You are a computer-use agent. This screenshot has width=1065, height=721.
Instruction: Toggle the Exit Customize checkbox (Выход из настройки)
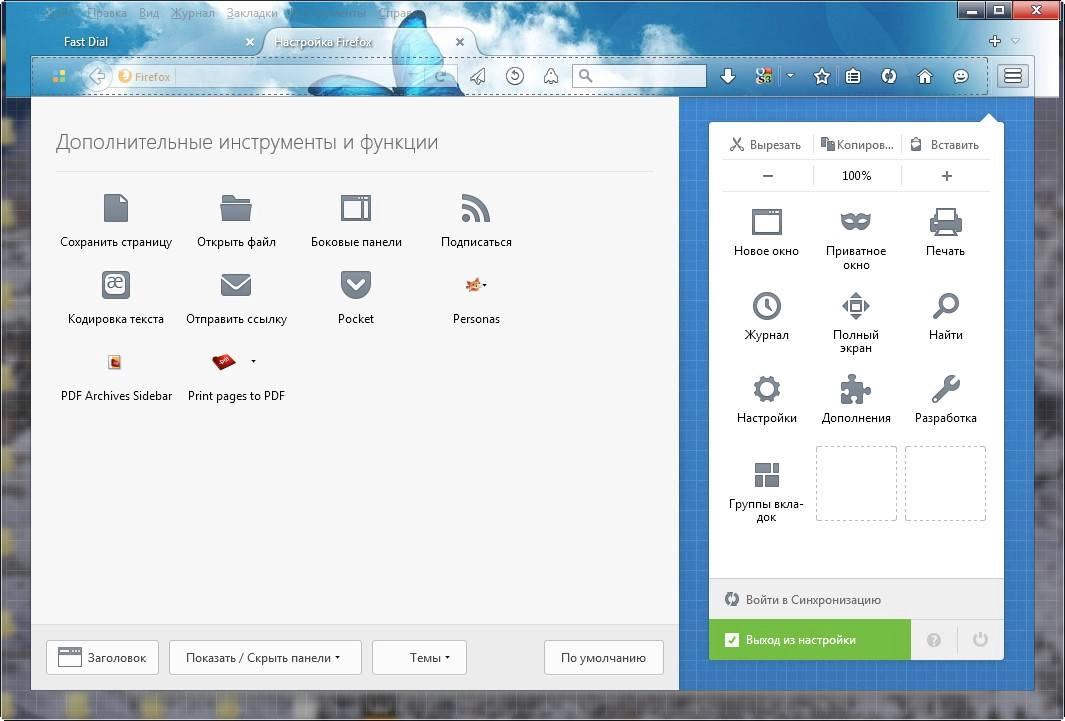pos(732,640)
